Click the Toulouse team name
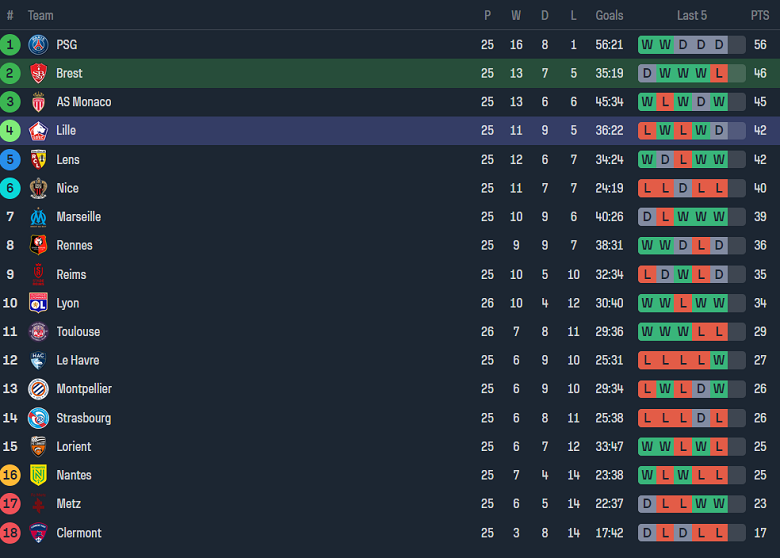780x558 pixels. (x=78, y=332)
